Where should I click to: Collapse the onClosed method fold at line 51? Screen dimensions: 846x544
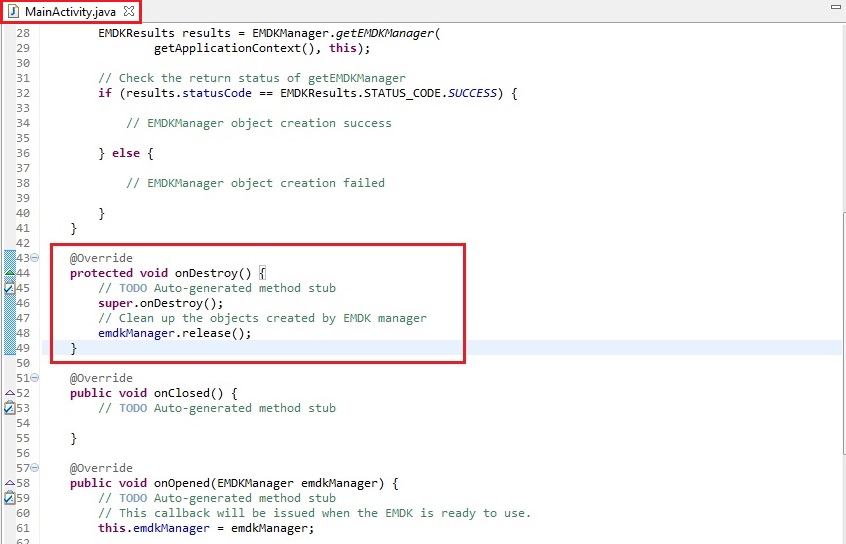pos(35,379)
